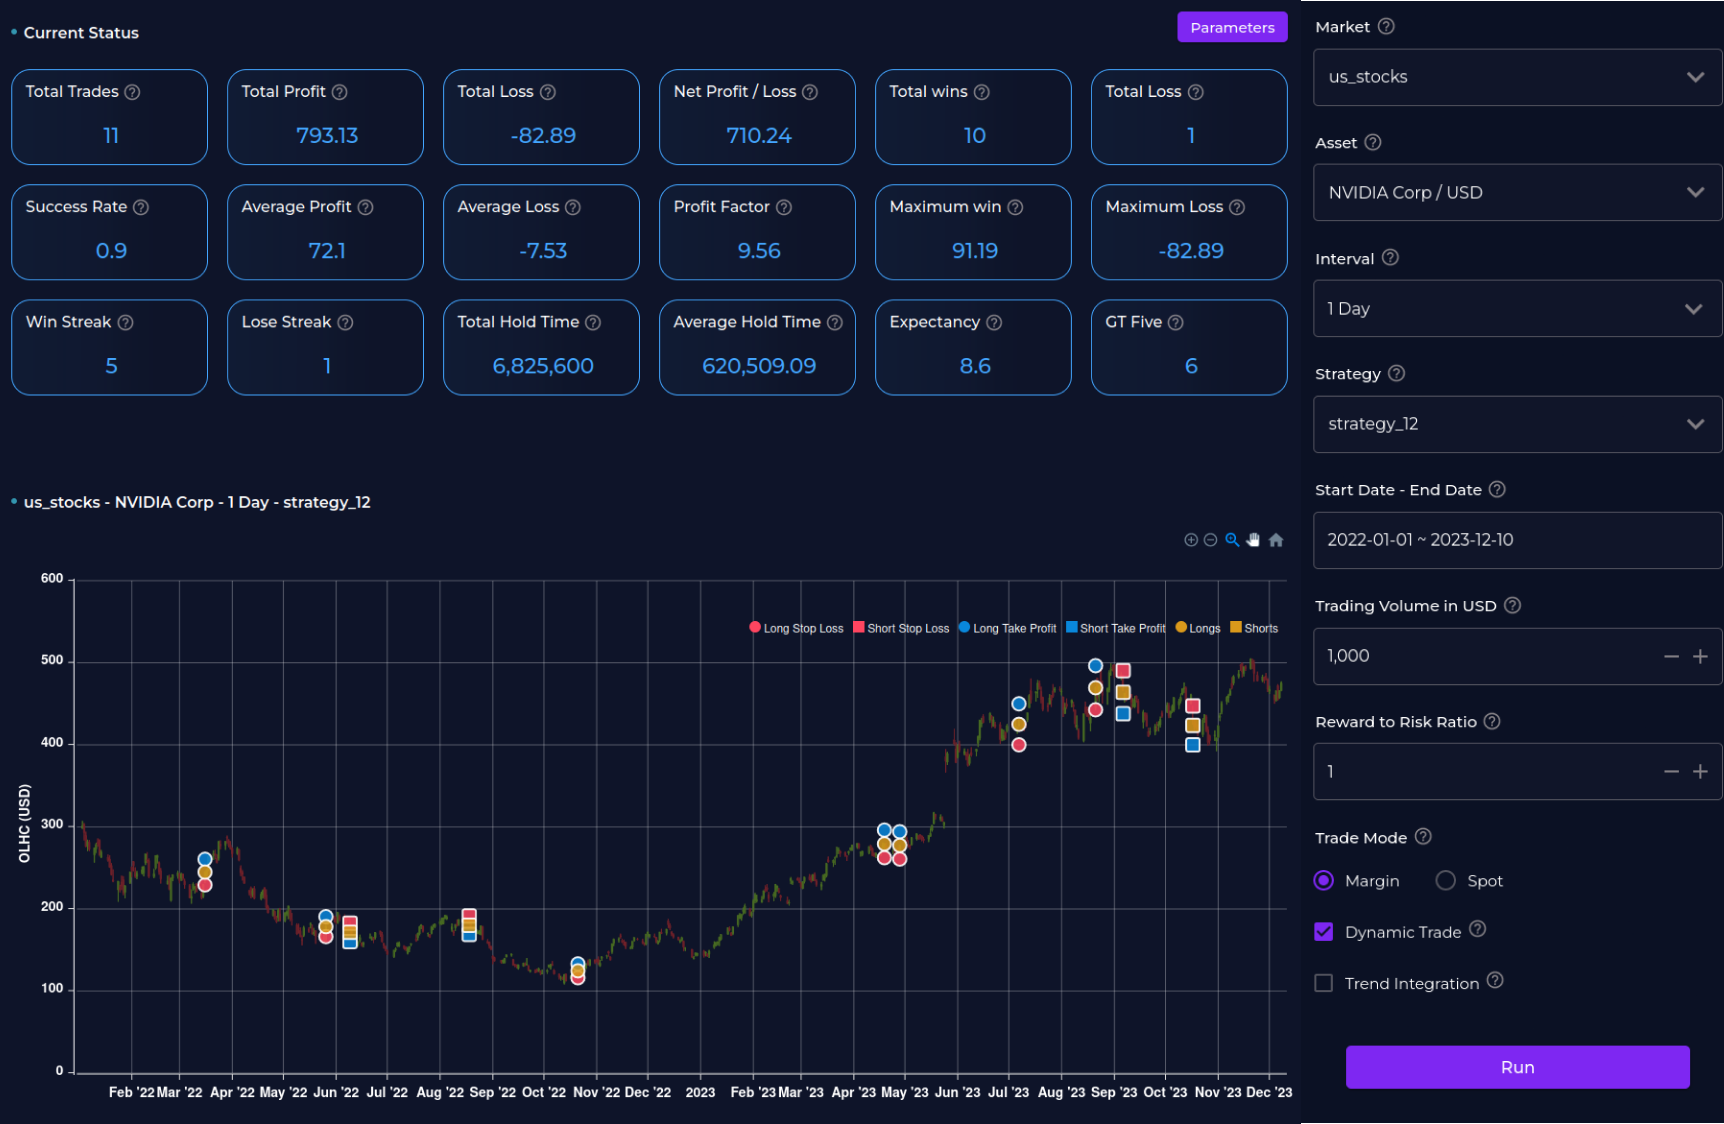This screenshot has width=1724, height=1124.
Task: Click the chart zoom out icon
Action: 1210,540
